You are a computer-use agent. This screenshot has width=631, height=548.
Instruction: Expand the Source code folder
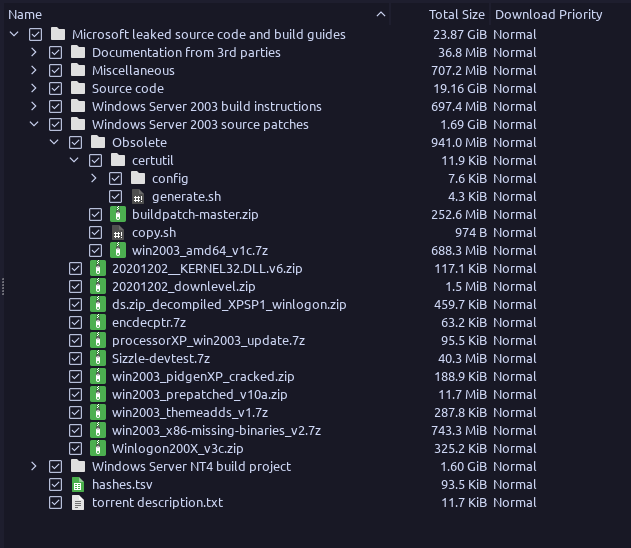click(x=34, y=88)
